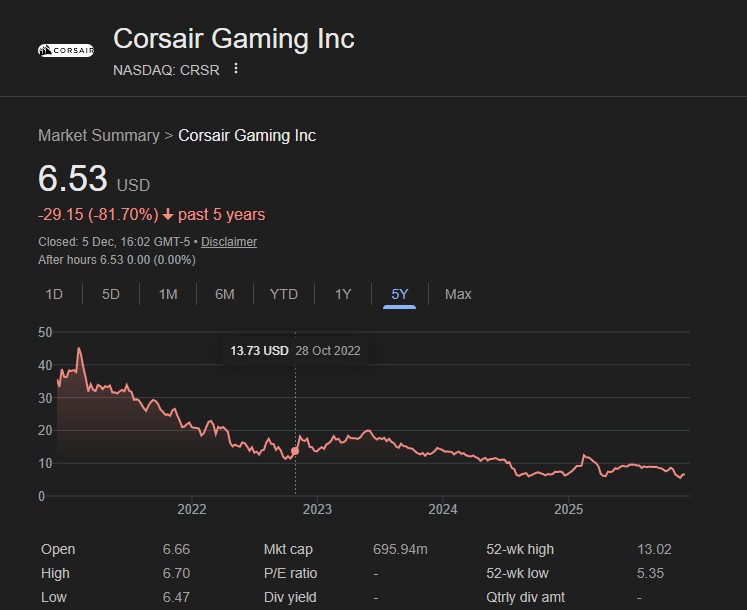Image resolution: width=747 pixels, height=610 pixels.
Task: Select the 1Y time range tab
Action: (x=343, y=294)
